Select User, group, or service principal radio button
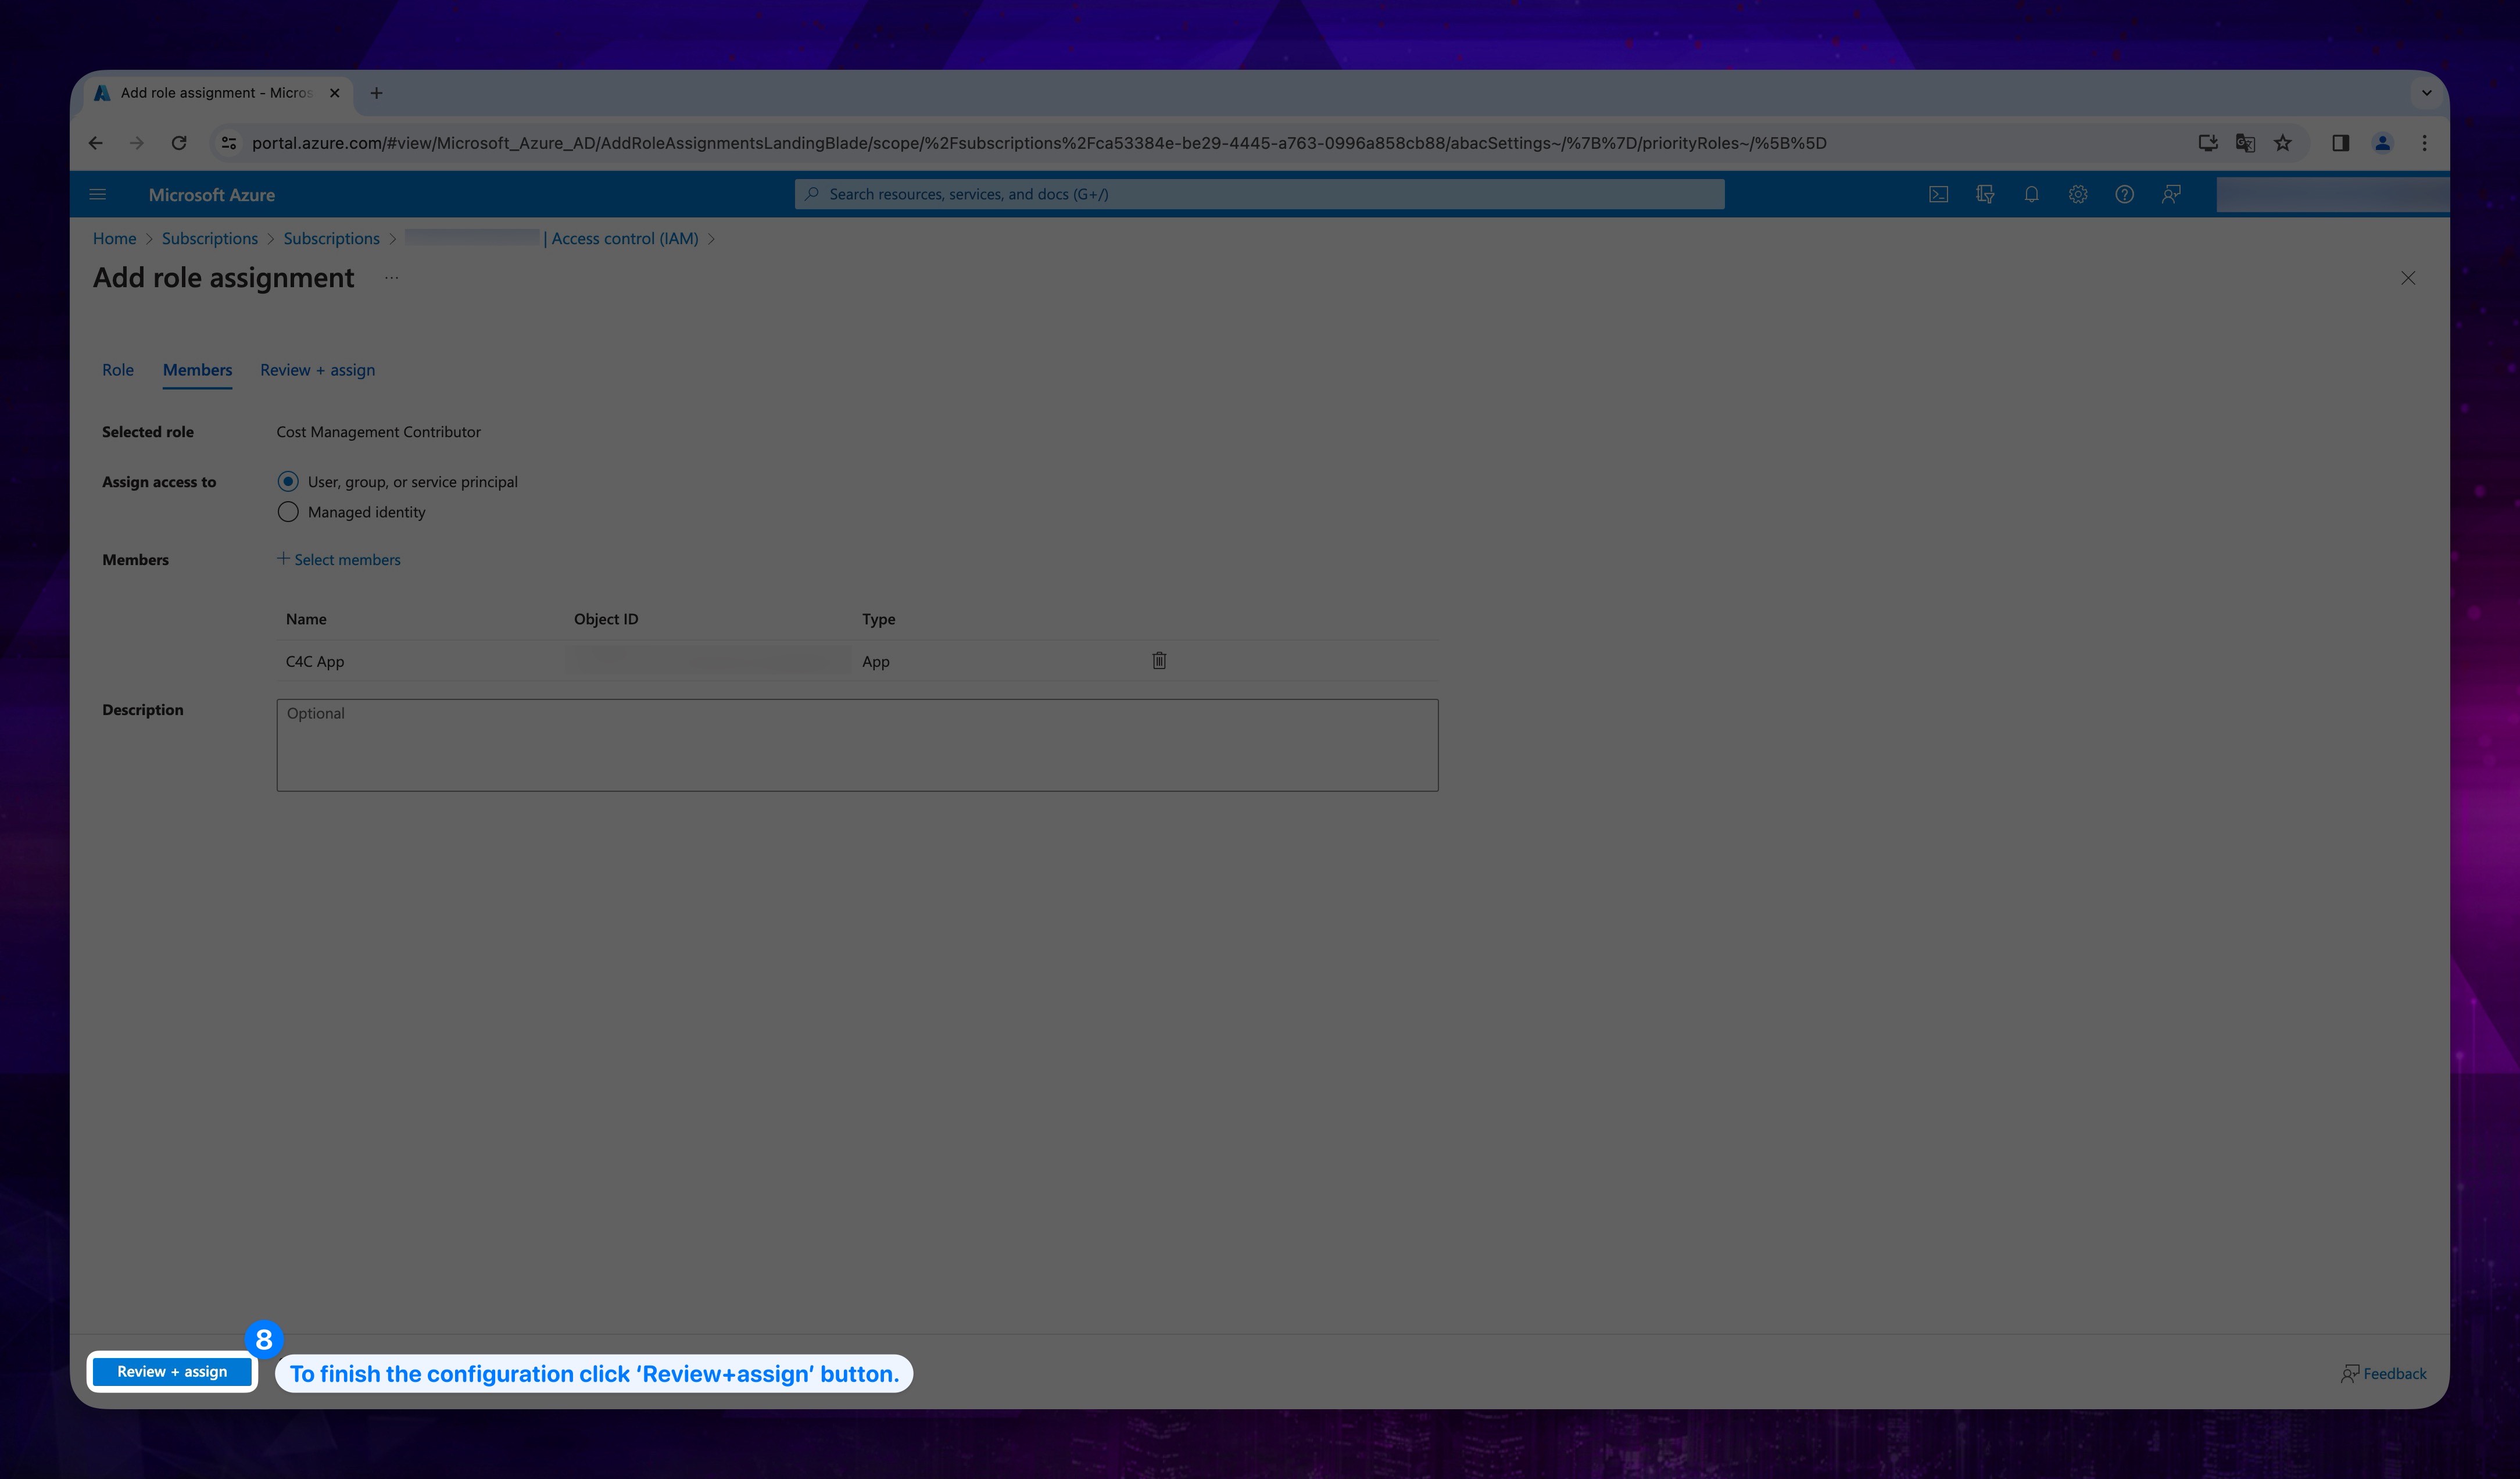Viewport: 2520px width, 1479px height. pos(287,481)
